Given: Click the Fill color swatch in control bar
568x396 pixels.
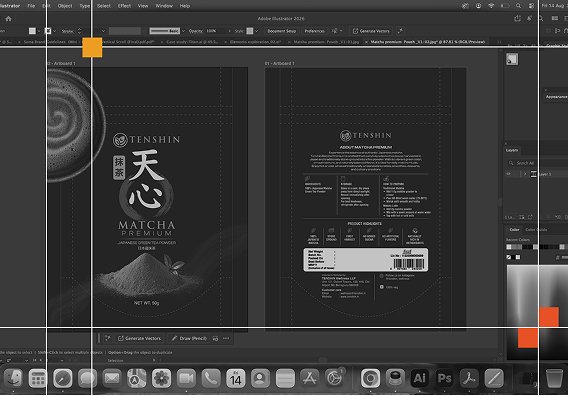Looking at the screenshot, I should click(32, 31).
